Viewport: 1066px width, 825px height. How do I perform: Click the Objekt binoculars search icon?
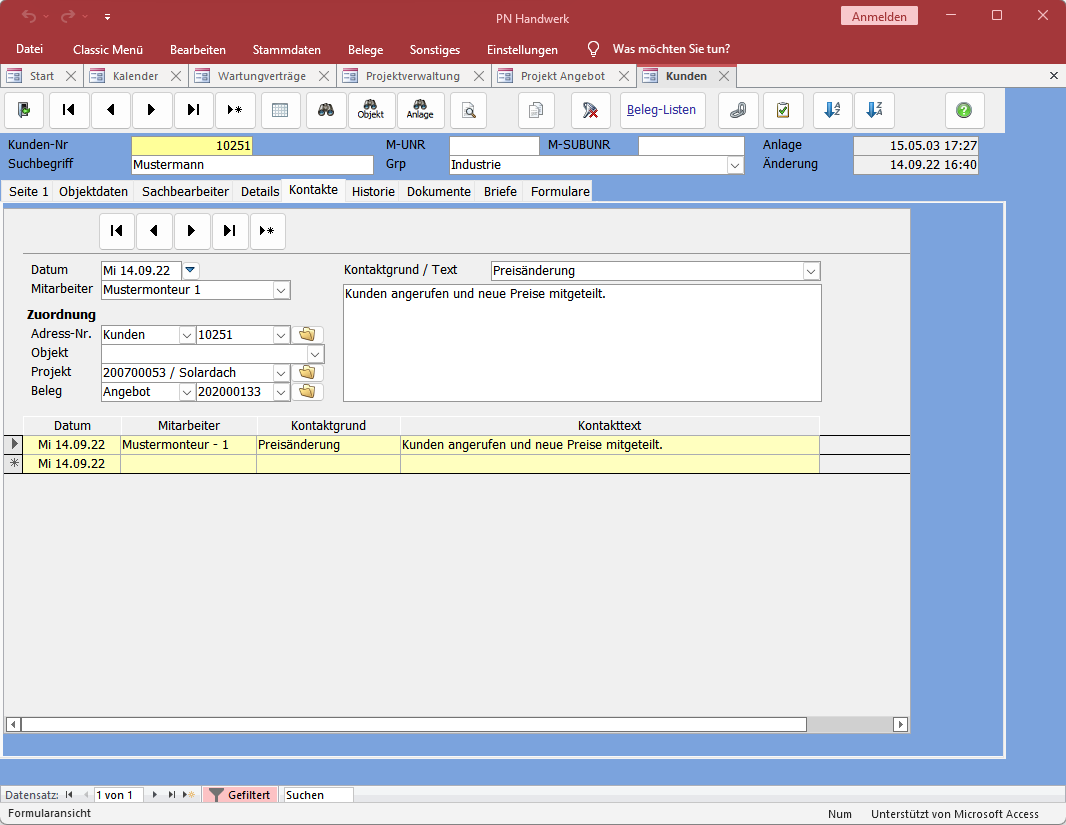click(x=370, y=110)
